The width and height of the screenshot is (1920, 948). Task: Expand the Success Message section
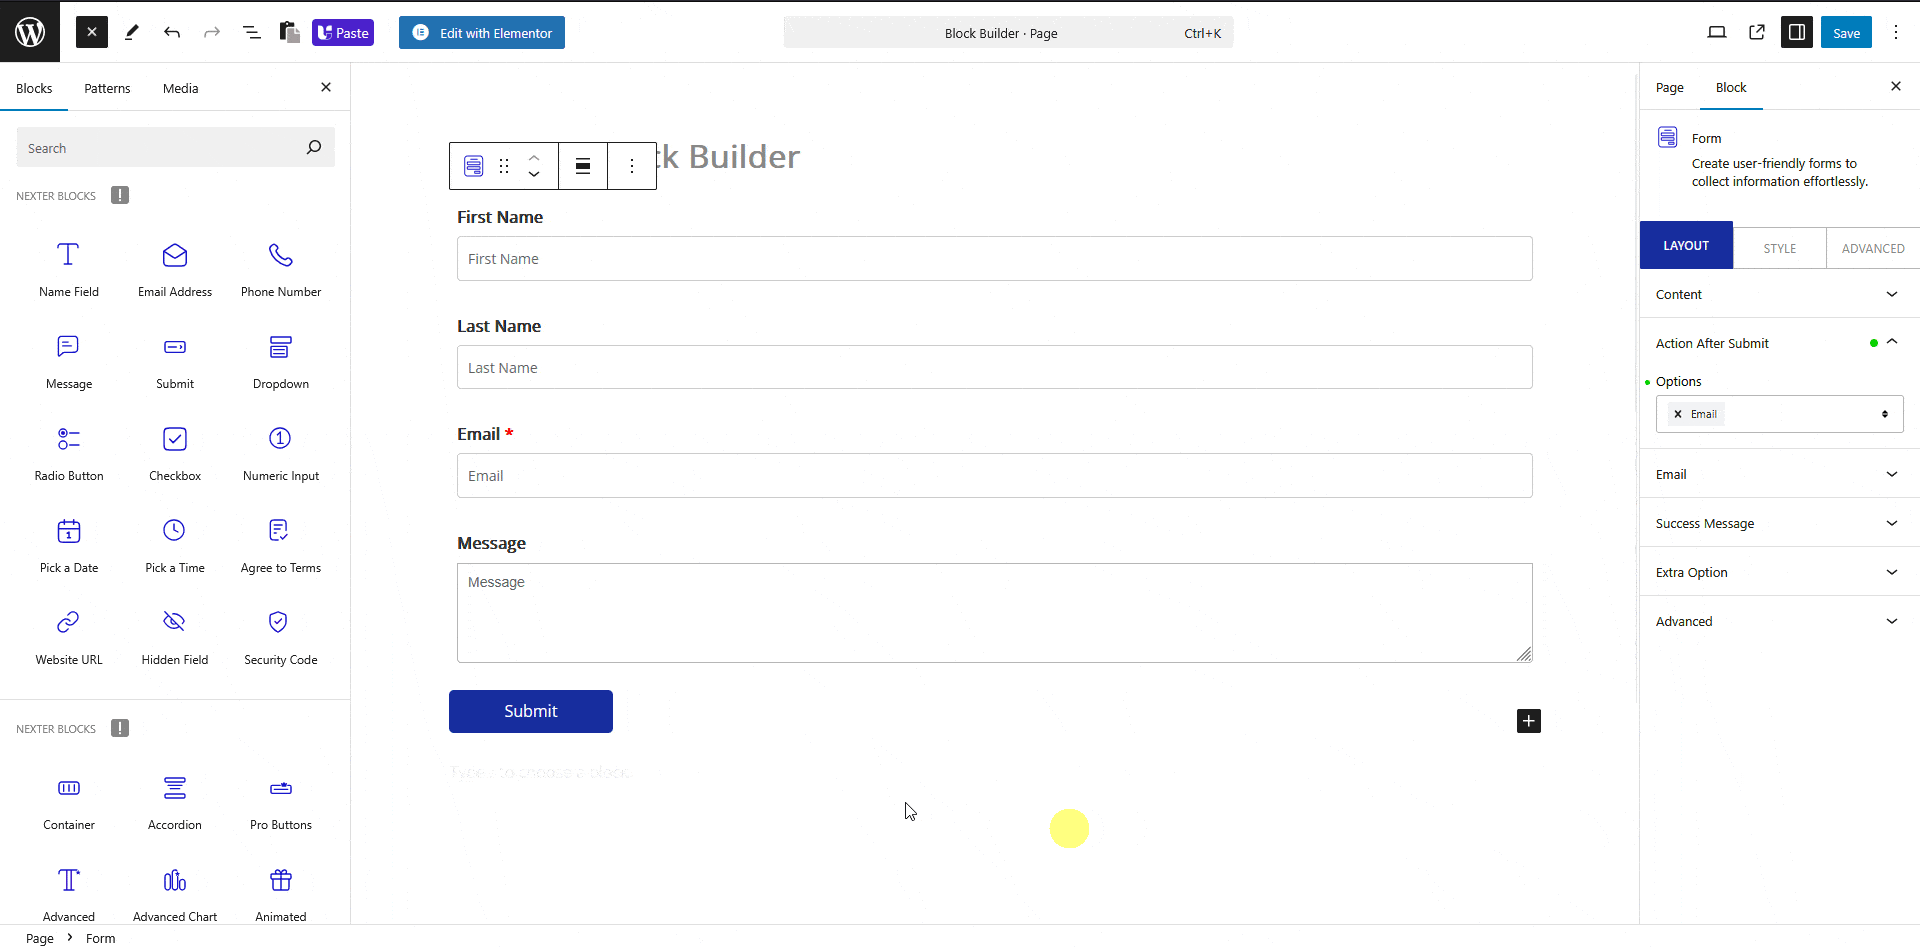coord(1779,523)
